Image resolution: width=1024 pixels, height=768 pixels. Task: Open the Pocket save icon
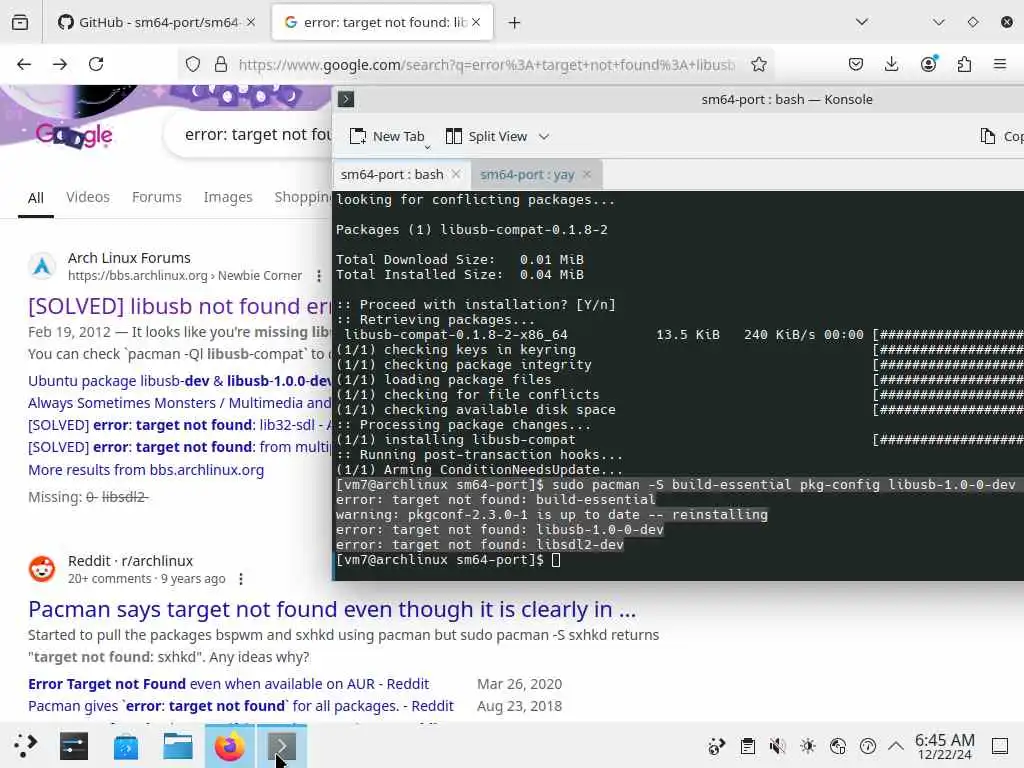coord(856,64)
